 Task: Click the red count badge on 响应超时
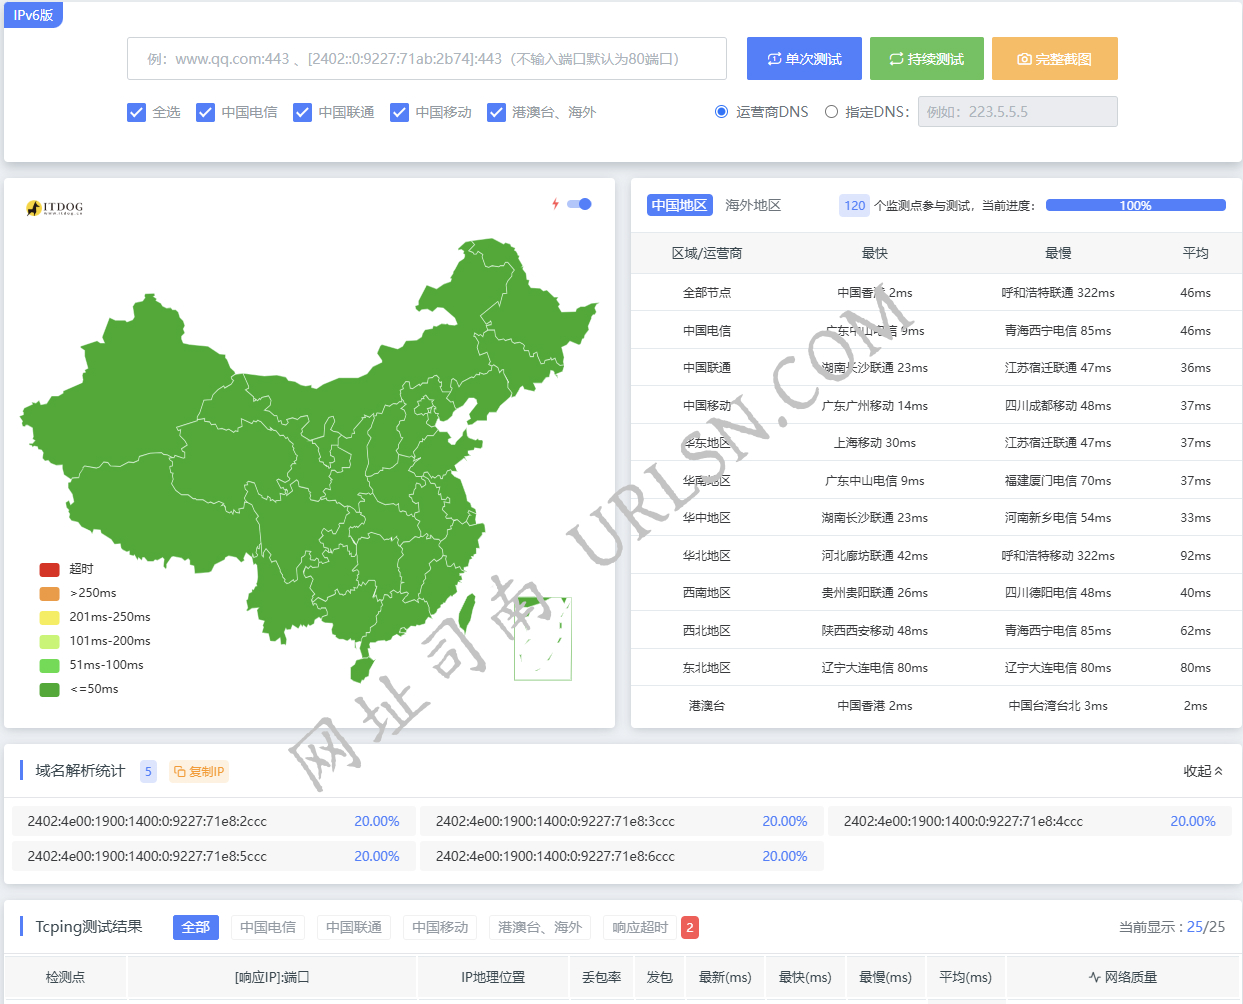[x=689, y=927]
